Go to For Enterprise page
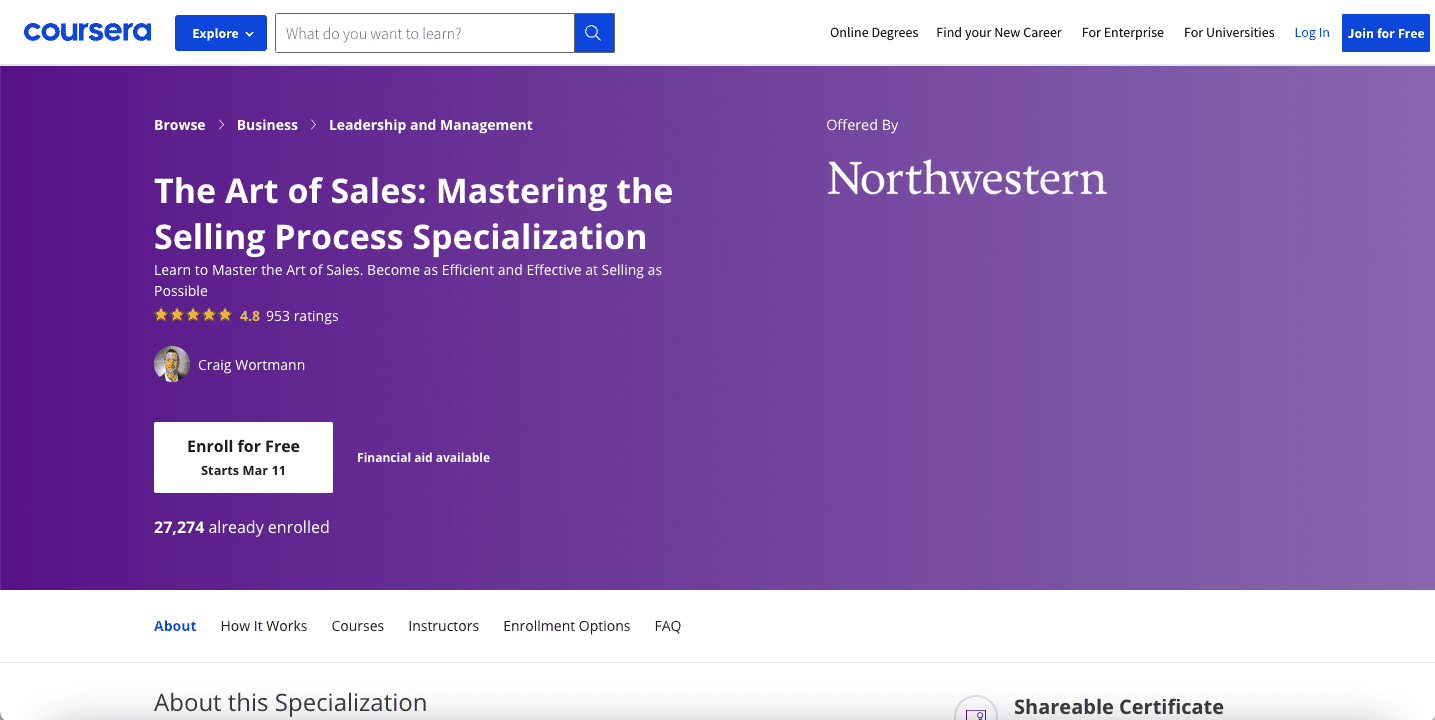This screenshot has width=1435, height=720. coord(1123,33)
